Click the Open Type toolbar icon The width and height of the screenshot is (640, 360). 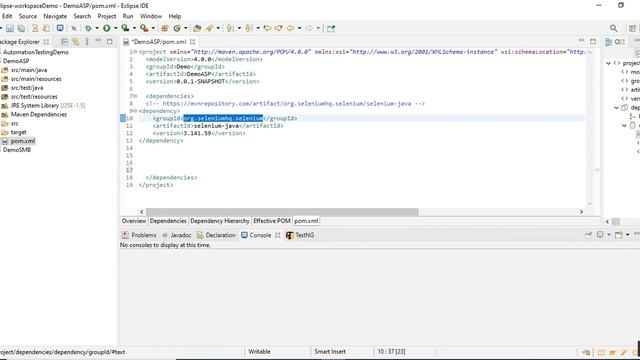197,28
